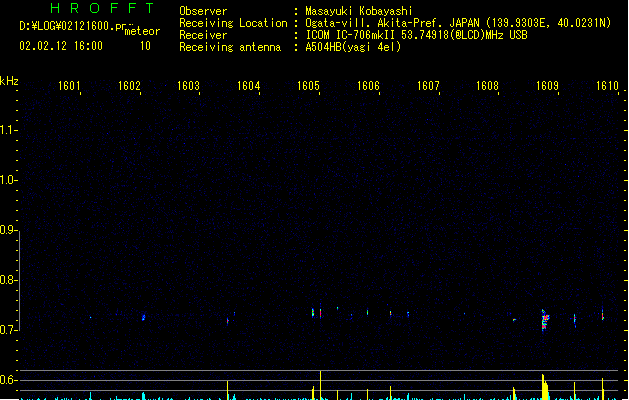This screenshot has width=629, height=400.
Task: Click the 1603 time axis marker
Action: point(188,86)
